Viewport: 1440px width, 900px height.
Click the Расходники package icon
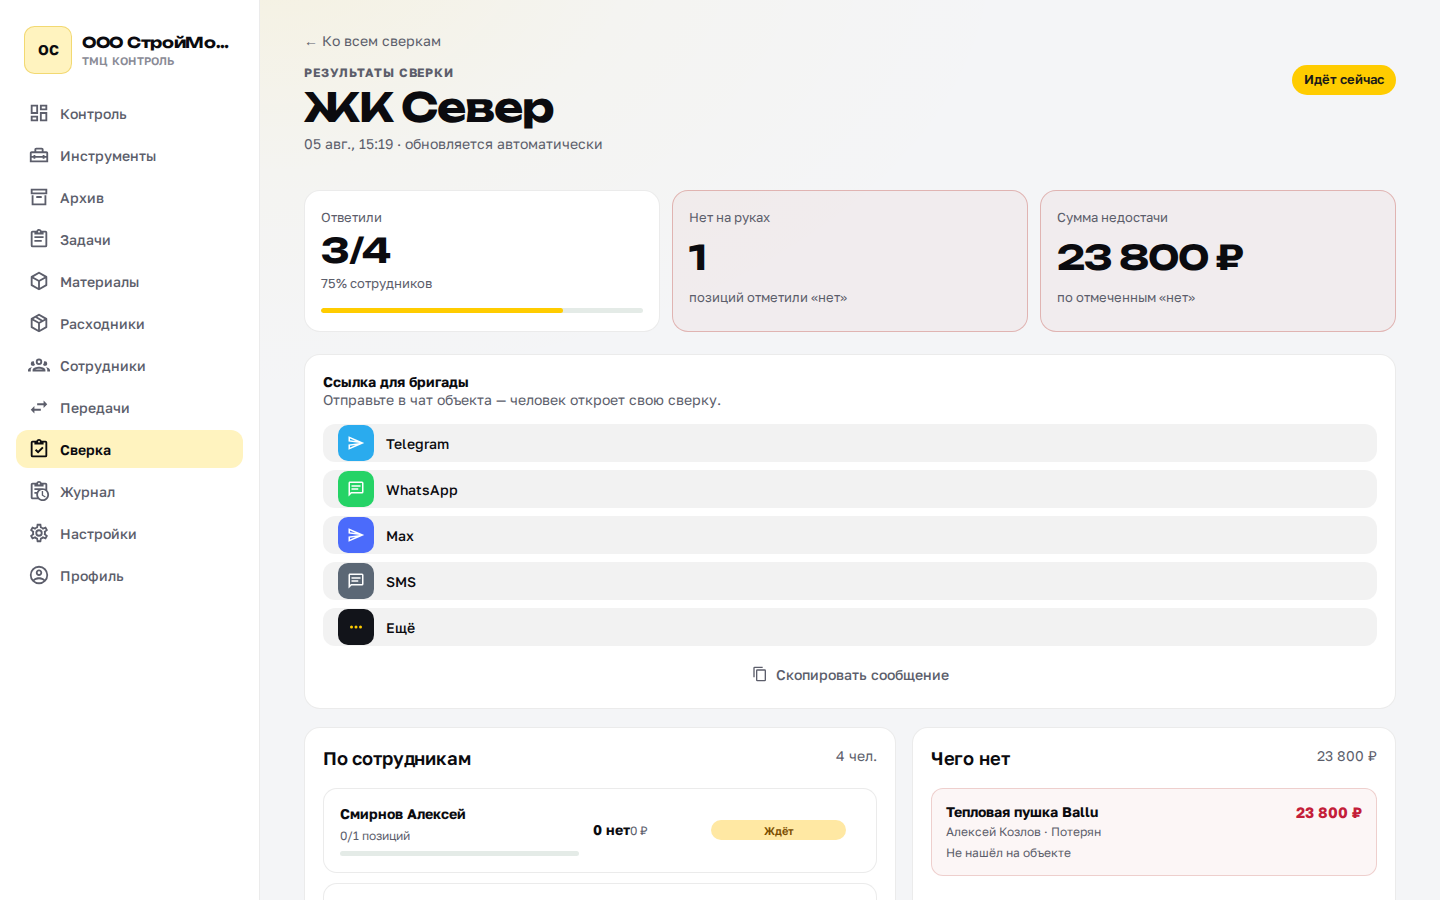[39, 323]
